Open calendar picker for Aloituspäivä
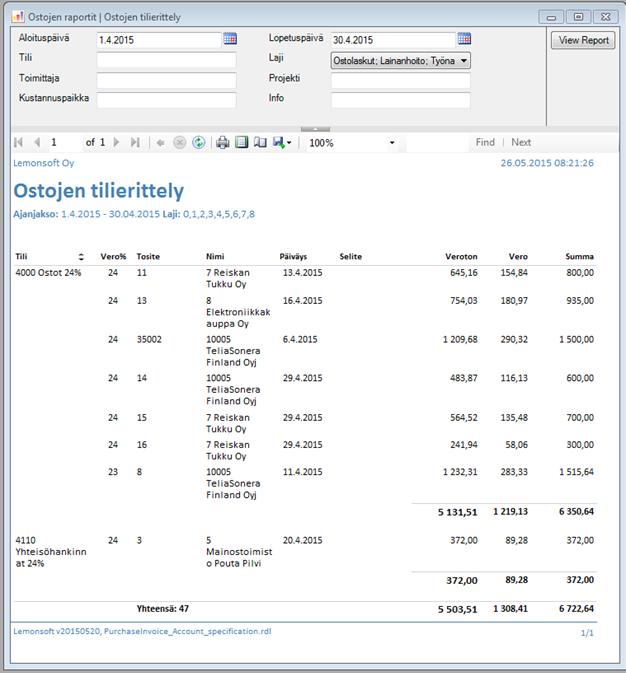This screenshot has width=626, height=673. click(x=230, y=39)
